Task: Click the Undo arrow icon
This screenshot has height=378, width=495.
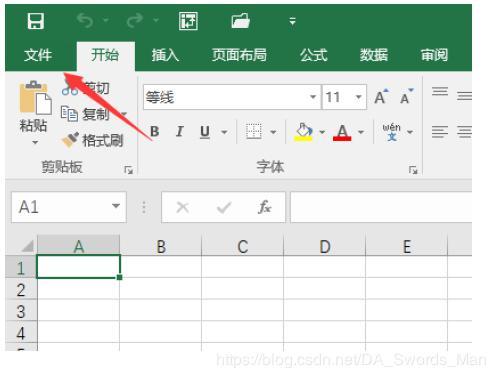Action: coord(85,20)
